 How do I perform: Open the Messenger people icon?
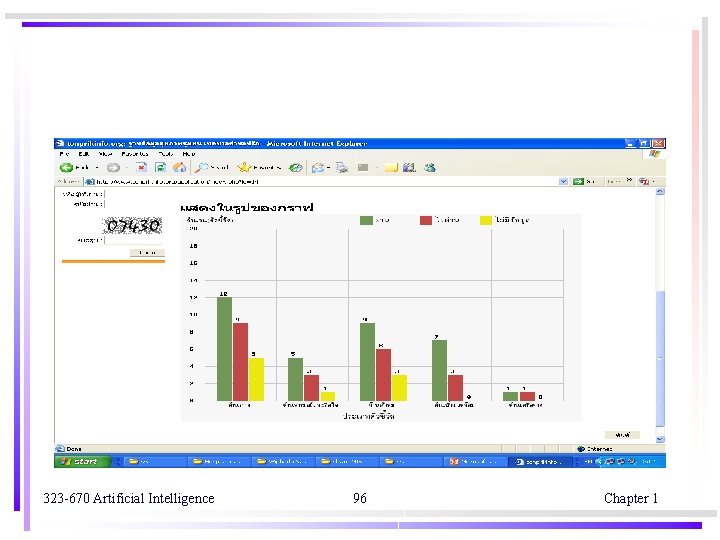click(430, 168)
